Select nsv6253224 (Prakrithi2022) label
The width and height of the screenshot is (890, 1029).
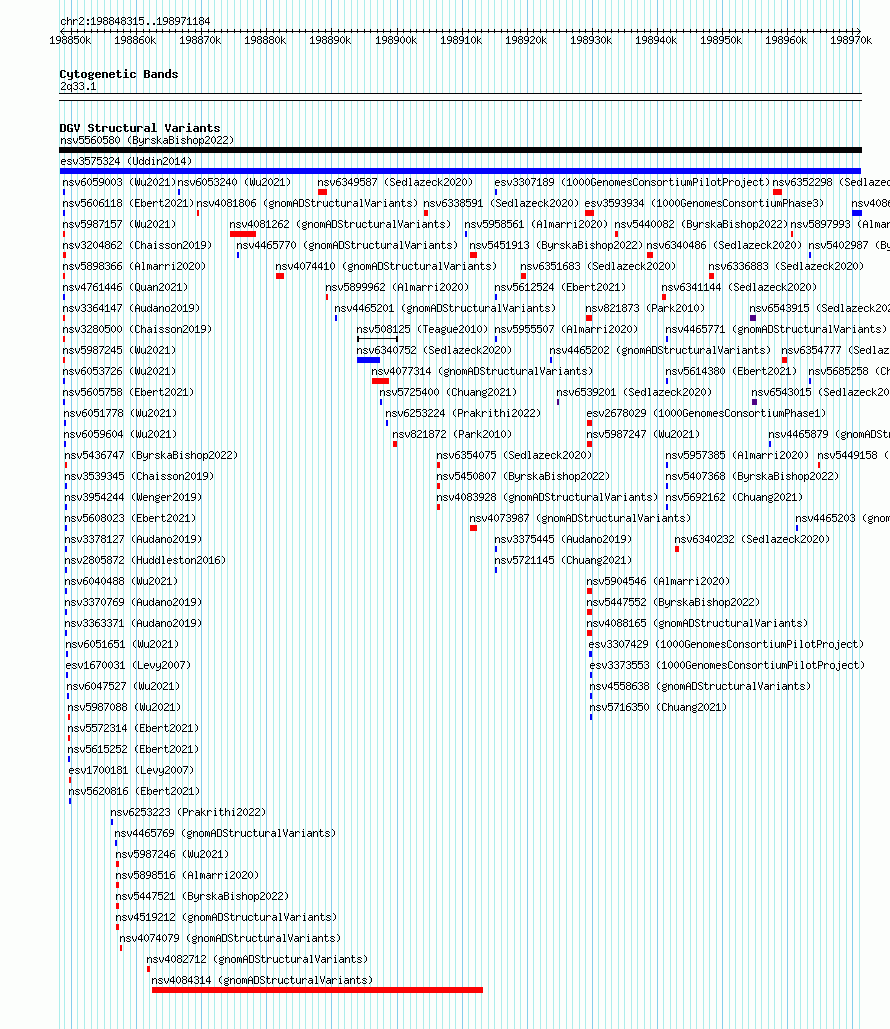click(x=463, y=413)
